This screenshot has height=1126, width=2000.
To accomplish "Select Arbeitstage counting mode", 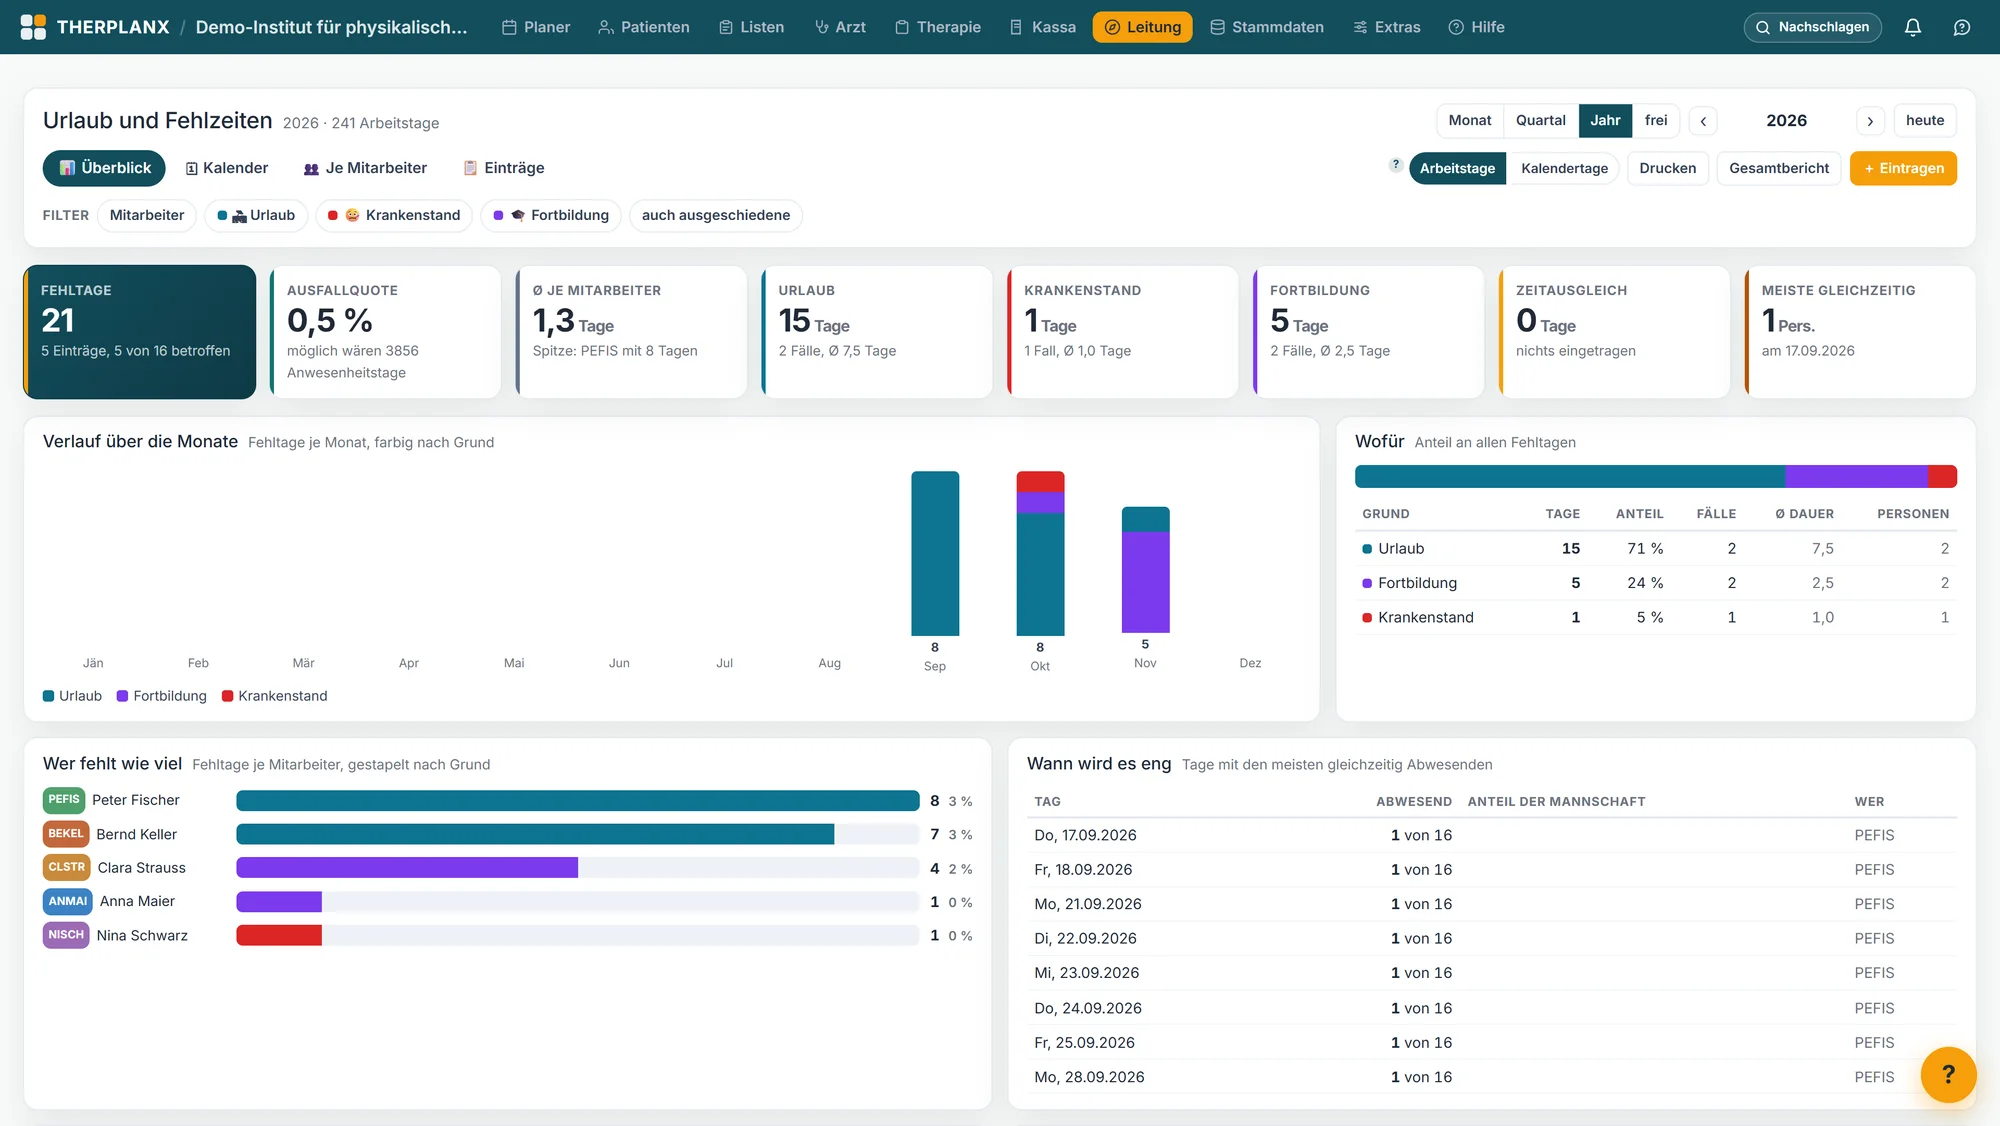I will click(x=1457, y=168).
